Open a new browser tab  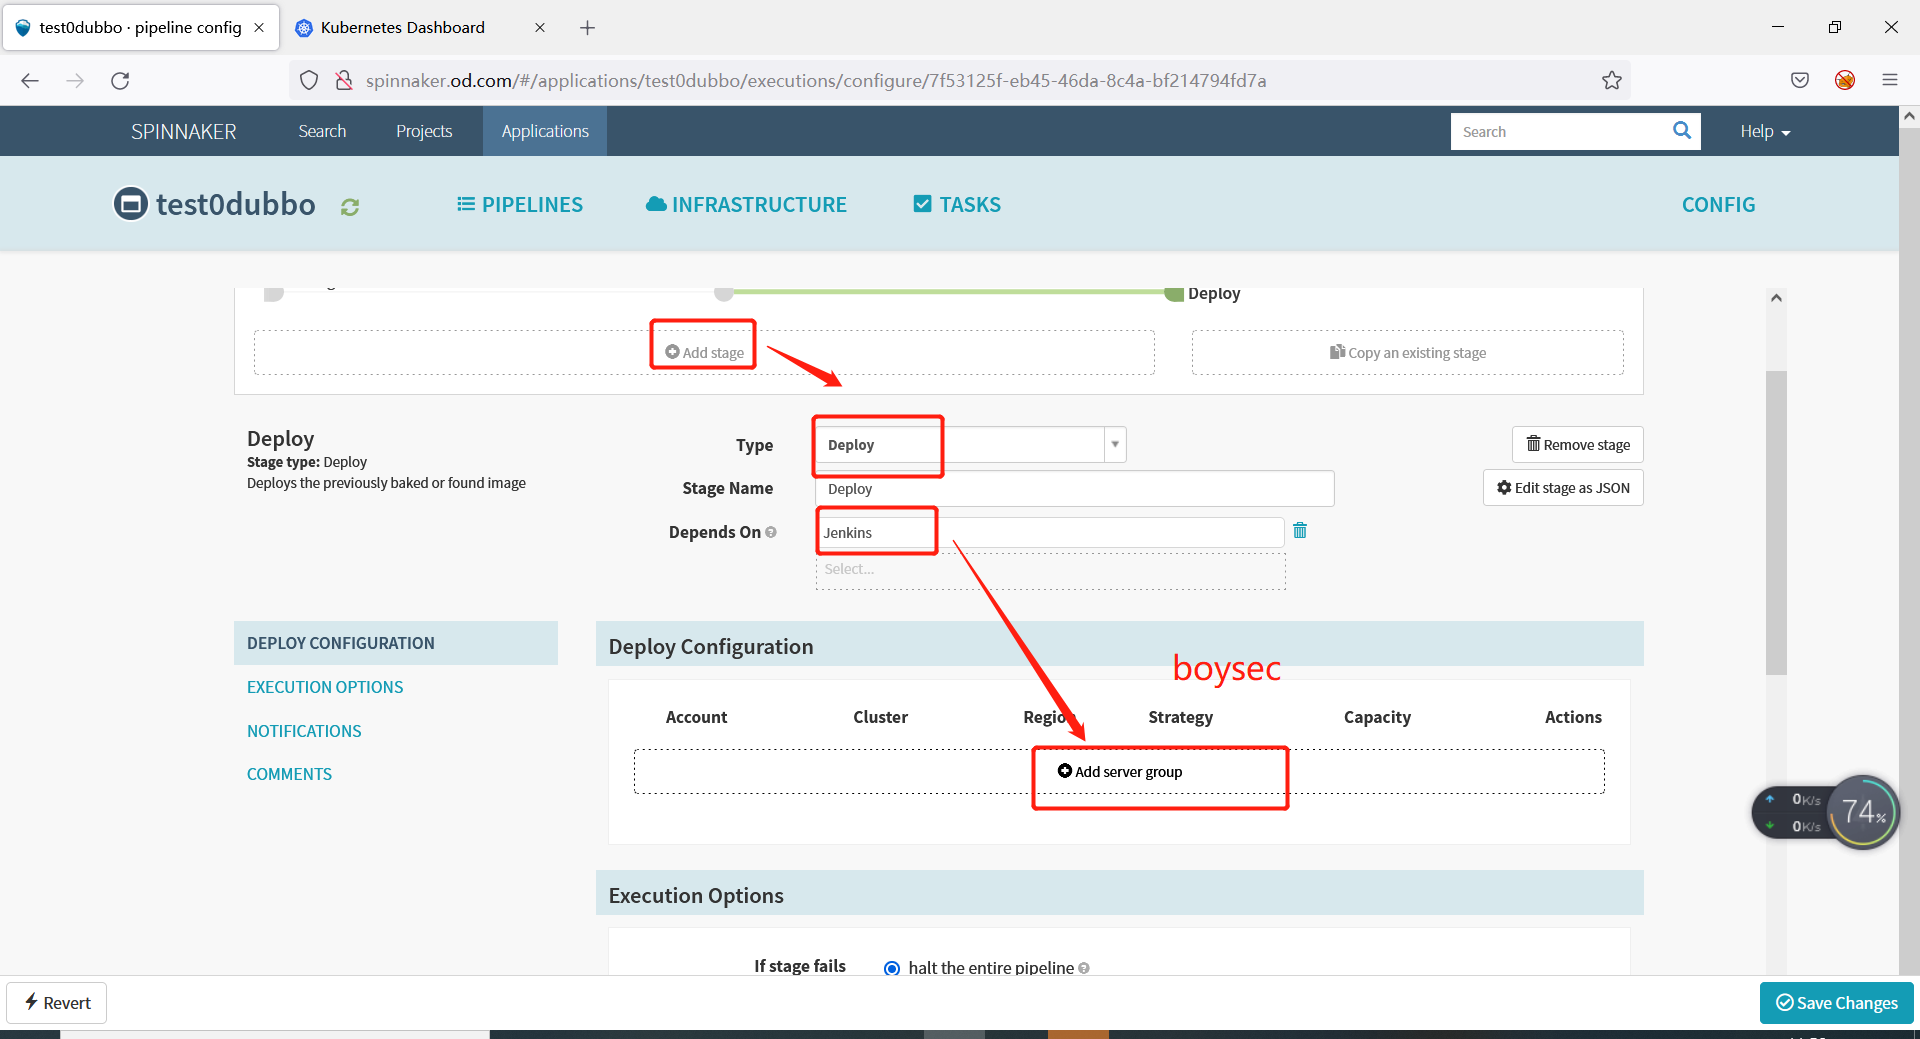click(x=587, y=28)
